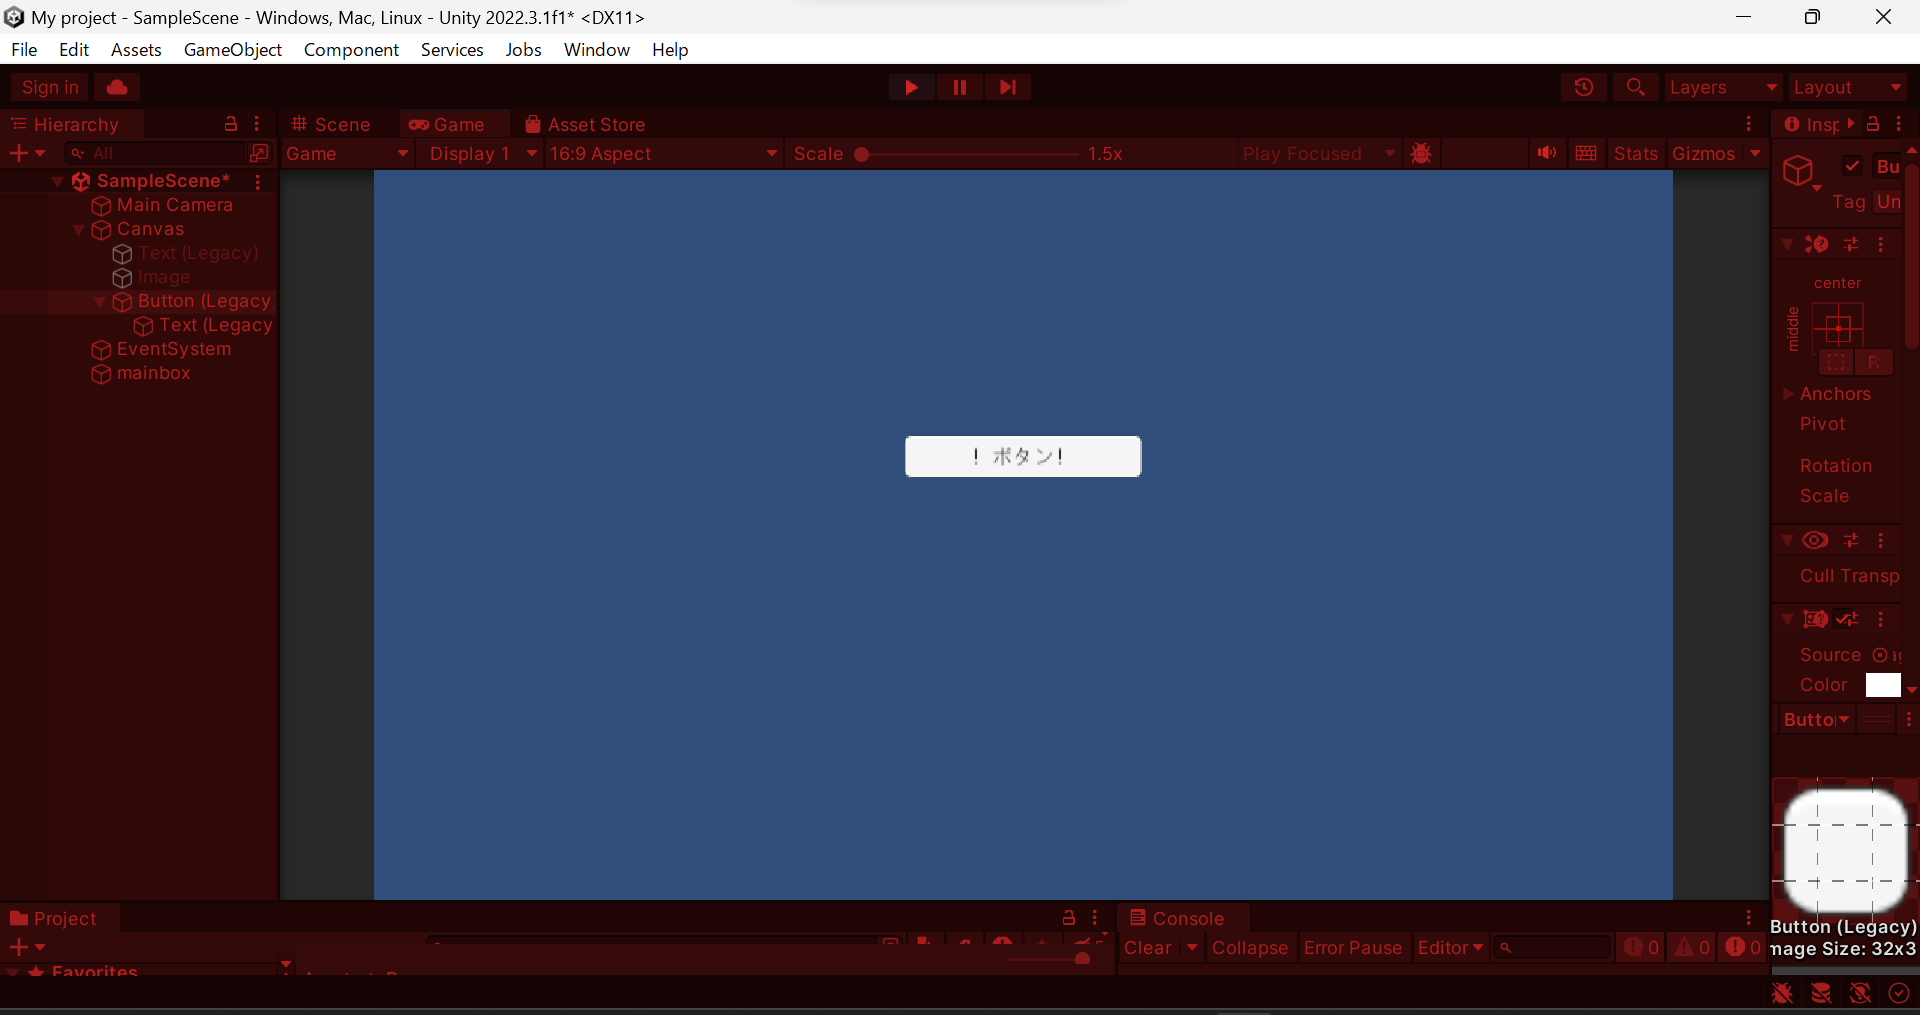Click the Source Image object picker circle

(1880, 655)
